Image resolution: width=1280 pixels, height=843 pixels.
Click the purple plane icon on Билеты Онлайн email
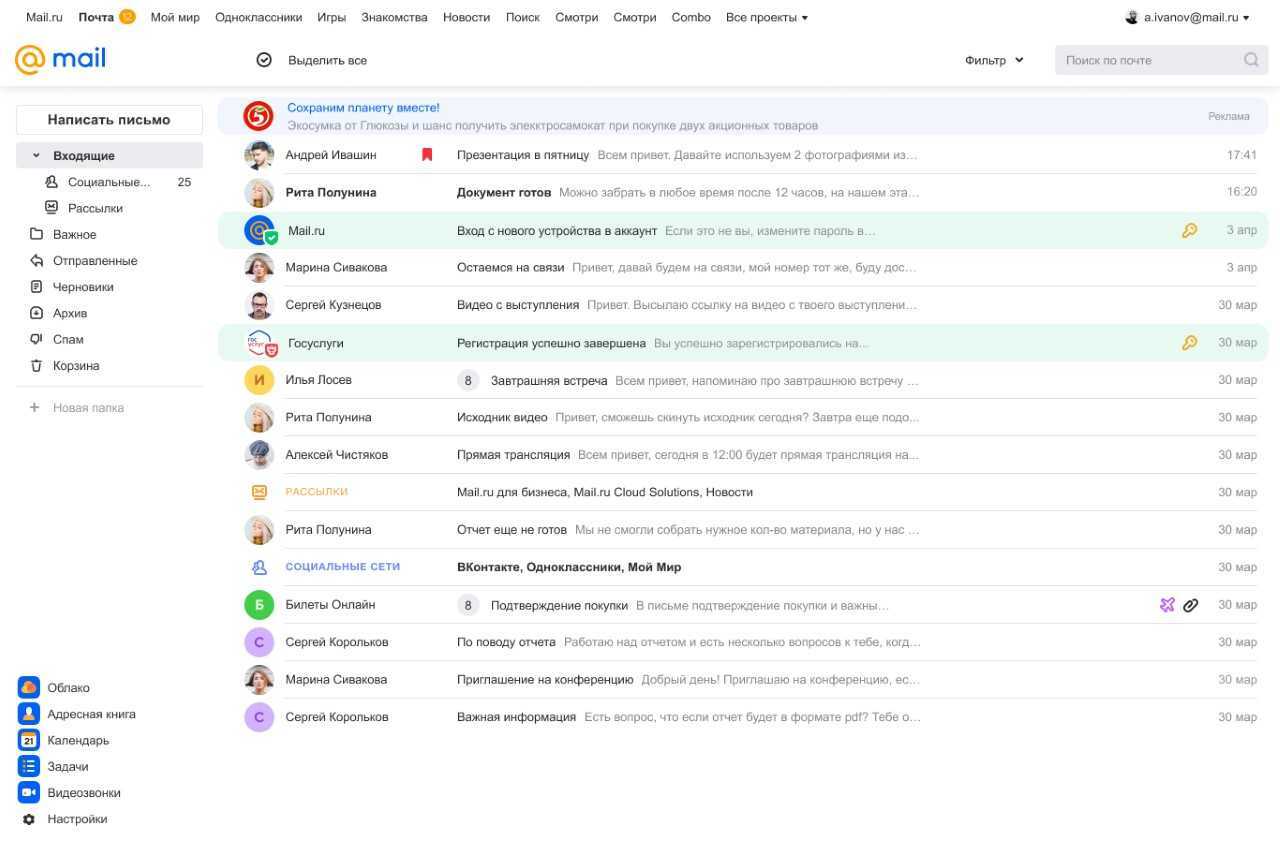[1167, 605]
